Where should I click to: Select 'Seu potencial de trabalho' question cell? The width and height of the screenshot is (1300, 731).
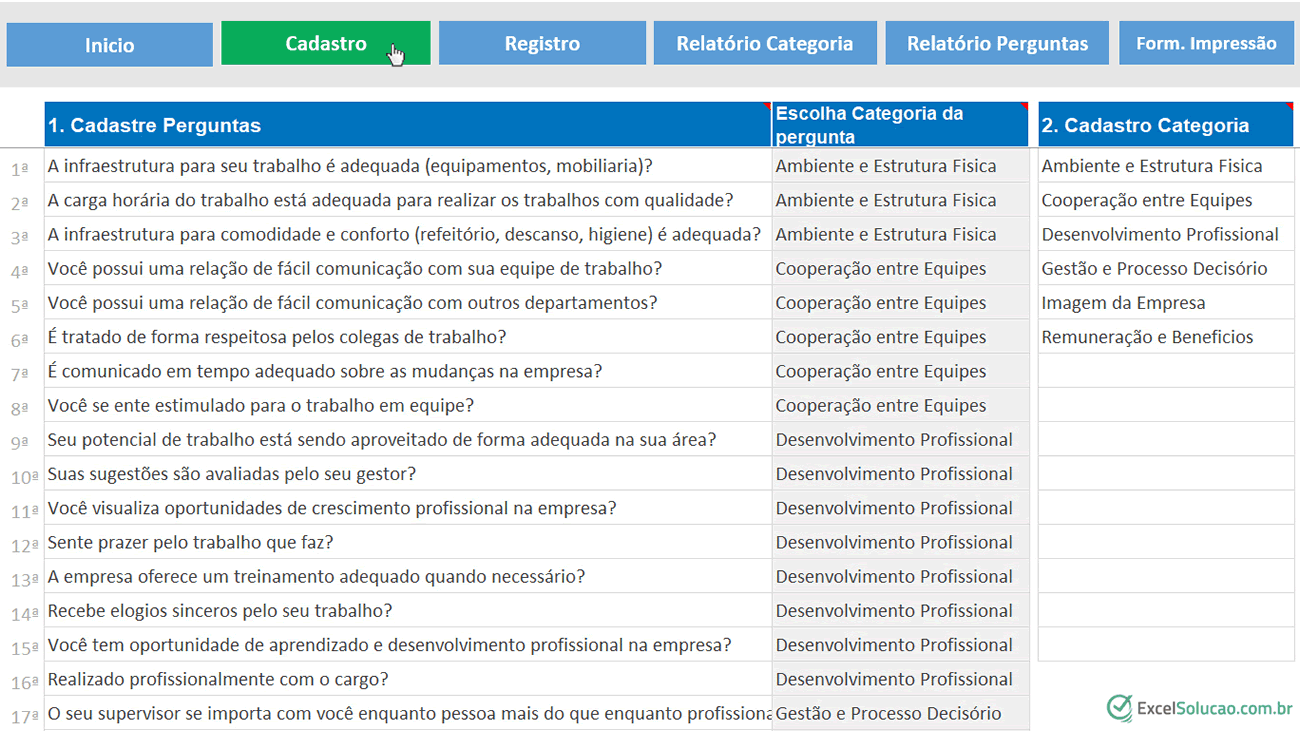pos(408,439)
